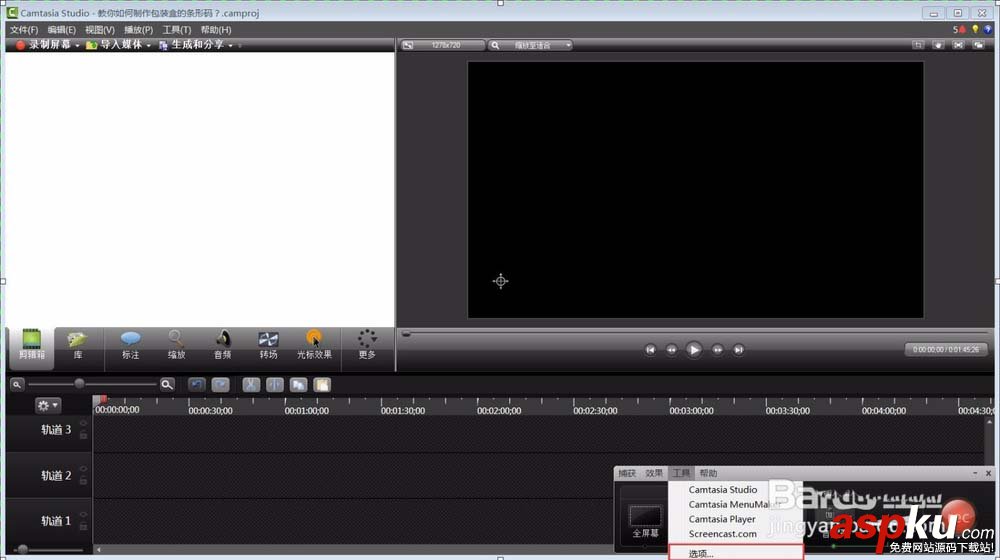Click the detach preview window icon

click(978, 45)
